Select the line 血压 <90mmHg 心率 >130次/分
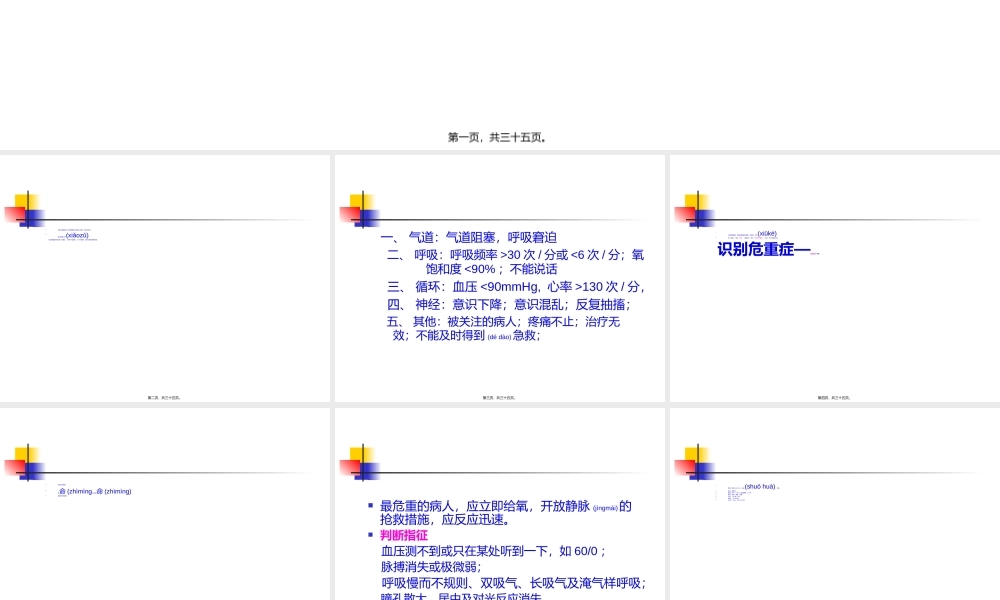 click(512, 286)
